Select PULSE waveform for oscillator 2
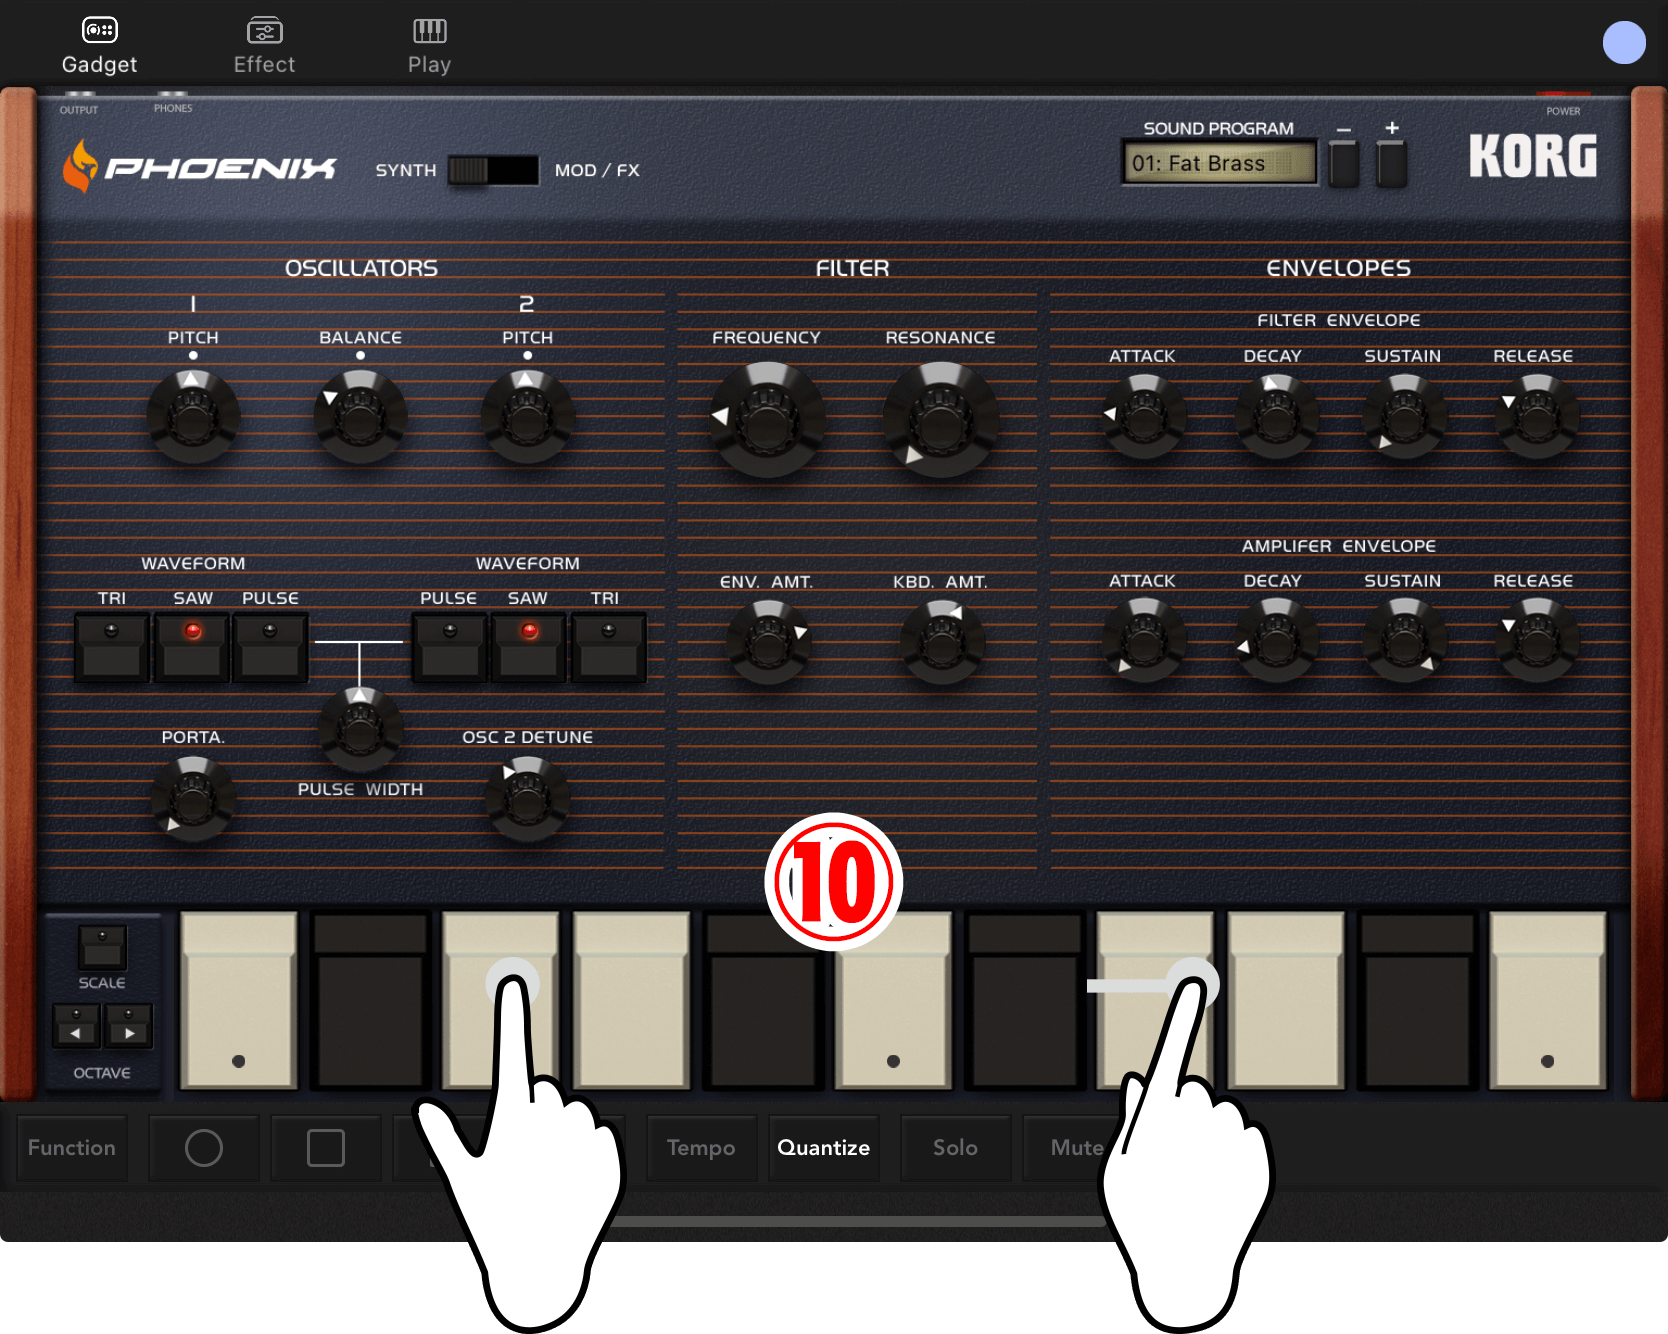Viewport: 1668px width, 1334px height. [450, 648]
